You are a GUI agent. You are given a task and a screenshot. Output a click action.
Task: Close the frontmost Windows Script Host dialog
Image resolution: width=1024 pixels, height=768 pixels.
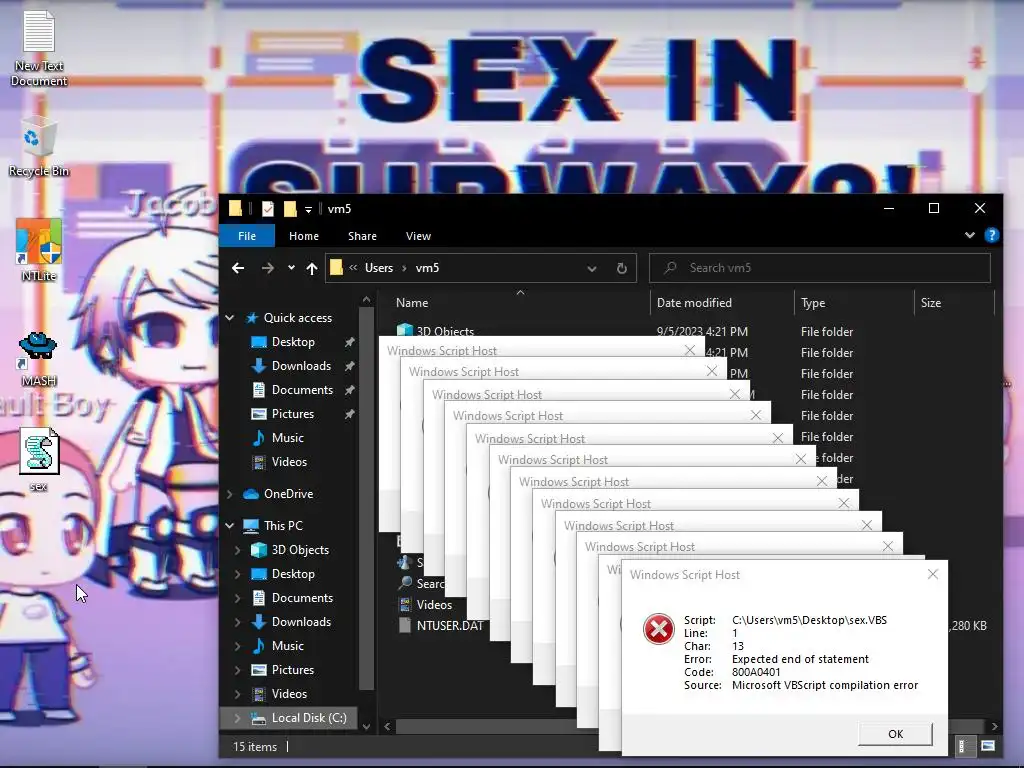point(933,574)
